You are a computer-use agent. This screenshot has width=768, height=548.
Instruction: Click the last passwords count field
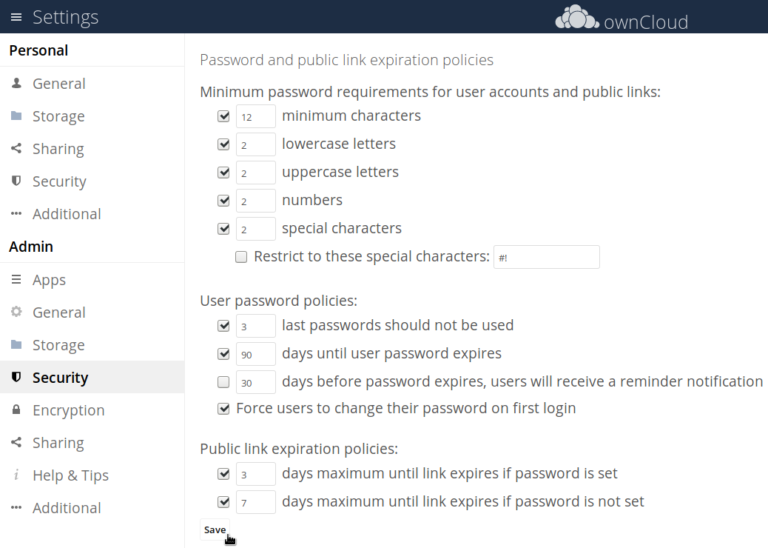[x=256, y=326]
